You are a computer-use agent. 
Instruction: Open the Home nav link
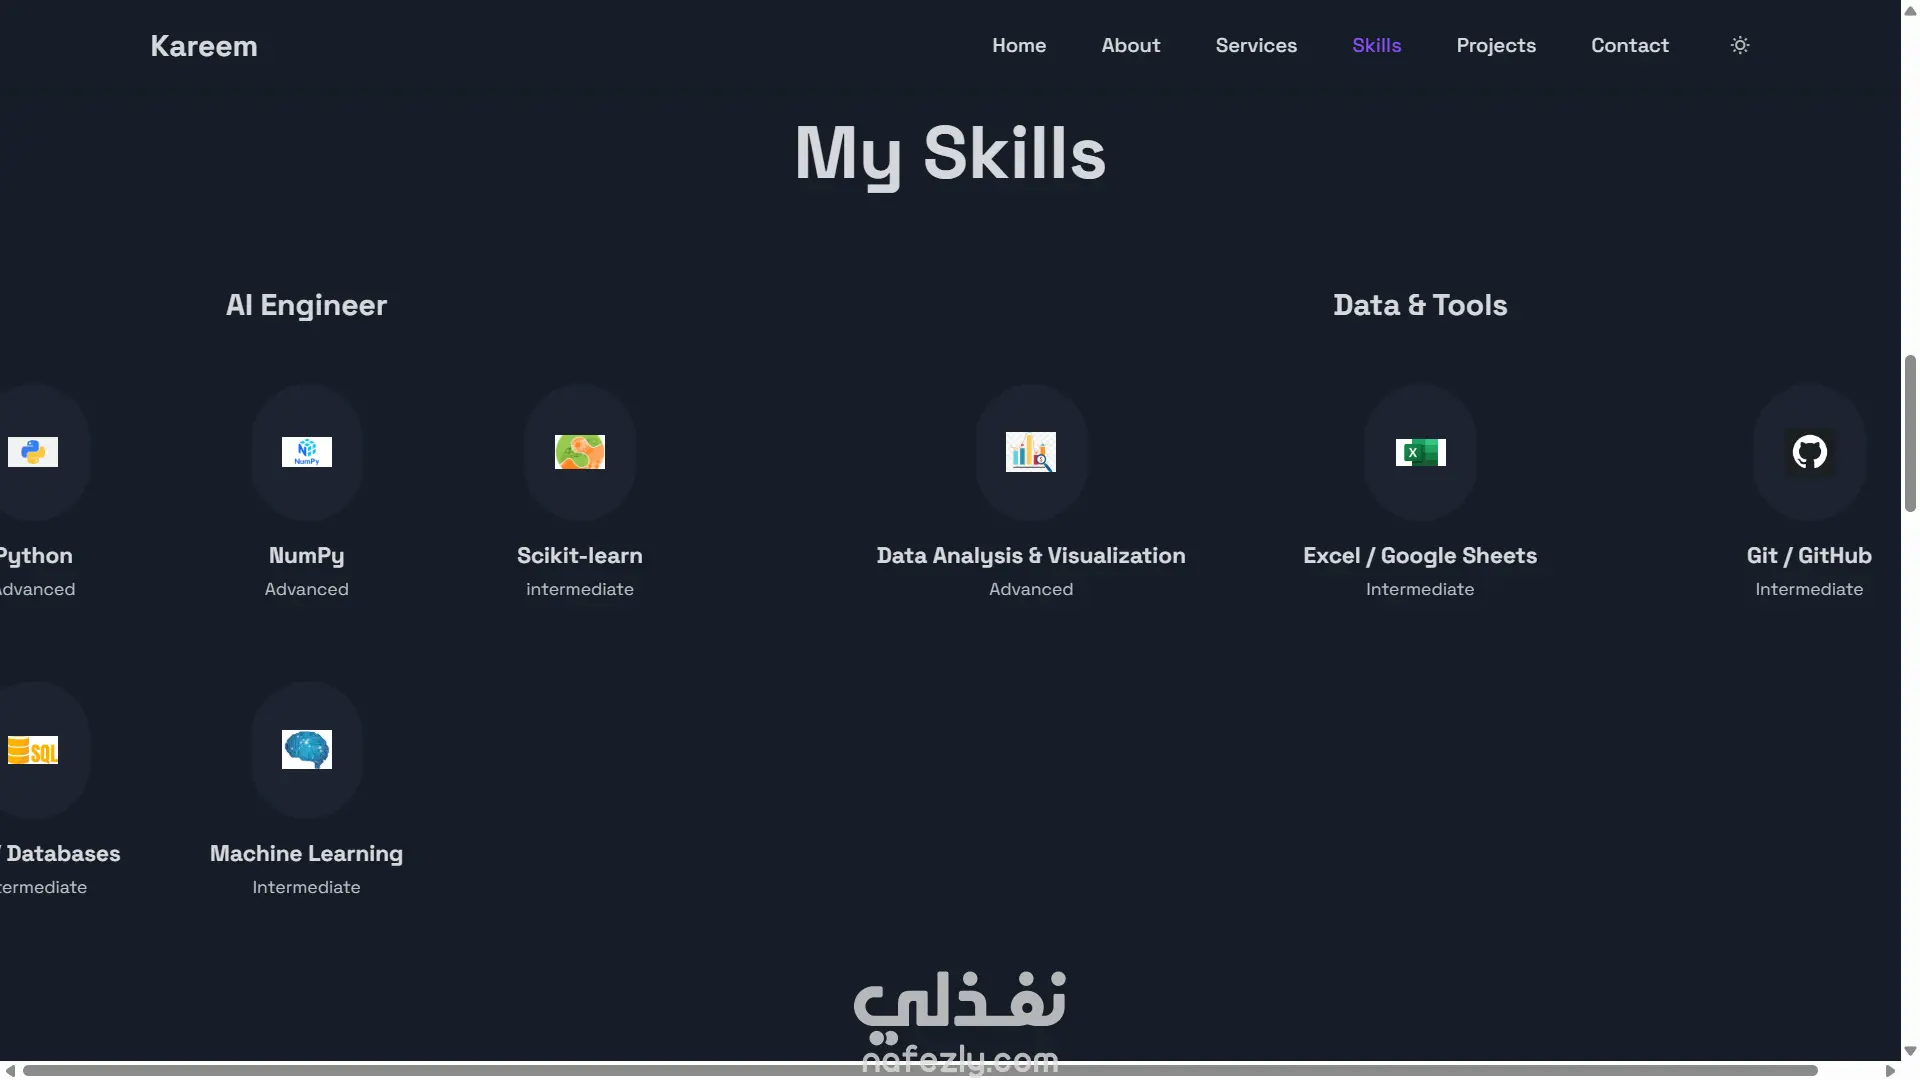click(1019, 45)
